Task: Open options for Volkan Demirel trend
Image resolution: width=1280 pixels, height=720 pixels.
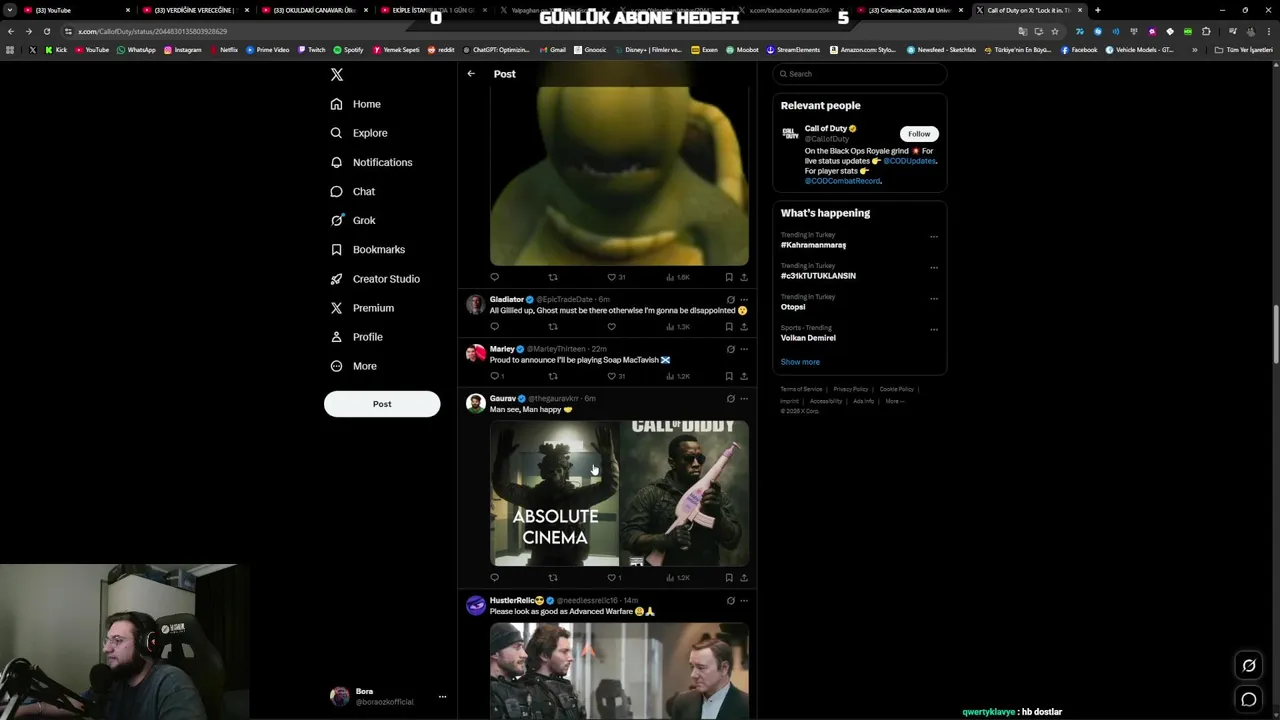Action: click(x=934, y=329)
